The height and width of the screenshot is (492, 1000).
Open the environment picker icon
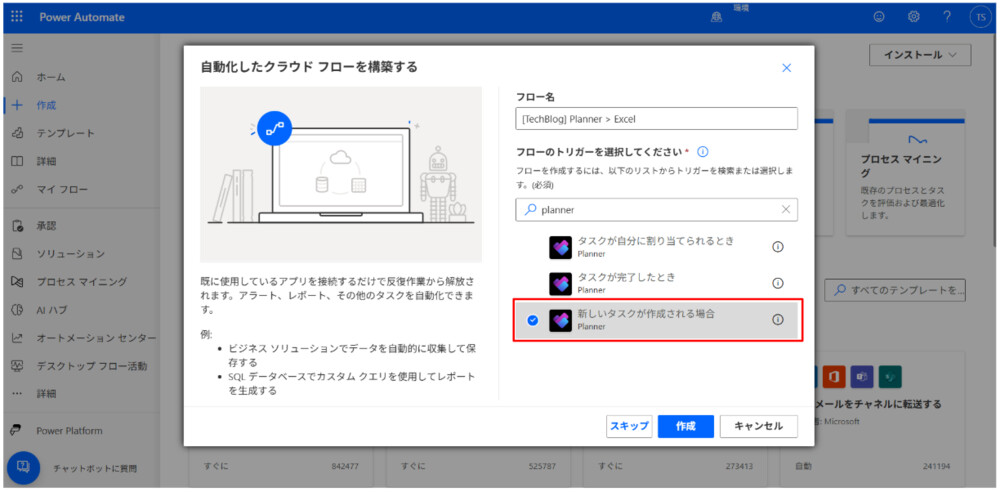[x=716, y=18]
